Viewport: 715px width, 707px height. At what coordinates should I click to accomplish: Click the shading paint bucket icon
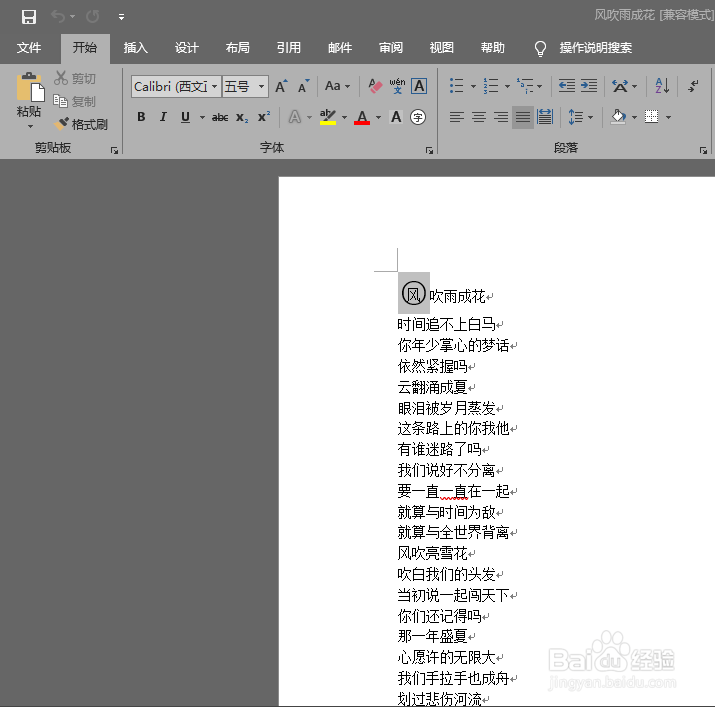(618, 117)
